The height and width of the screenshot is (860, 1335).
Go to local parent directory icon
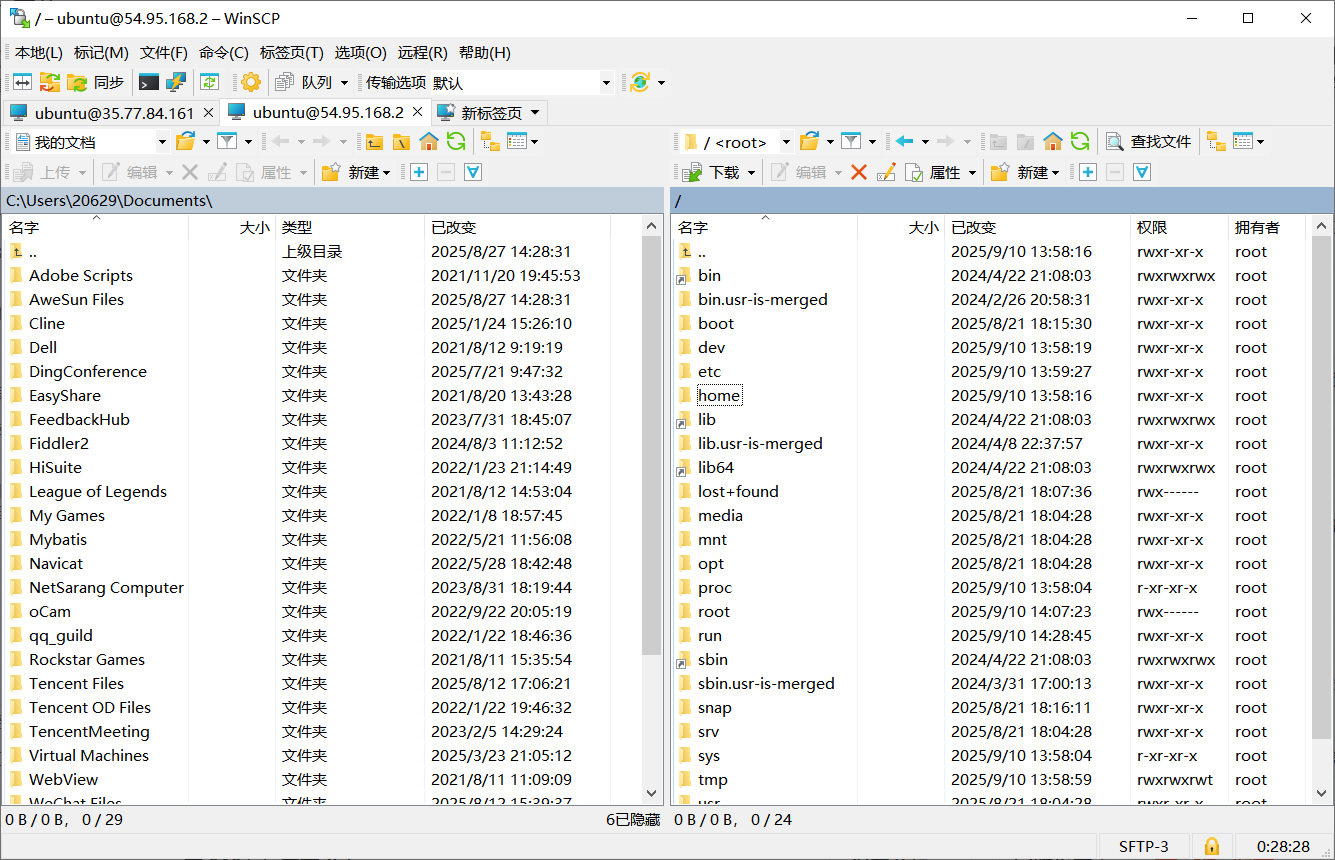pos(374,141)
